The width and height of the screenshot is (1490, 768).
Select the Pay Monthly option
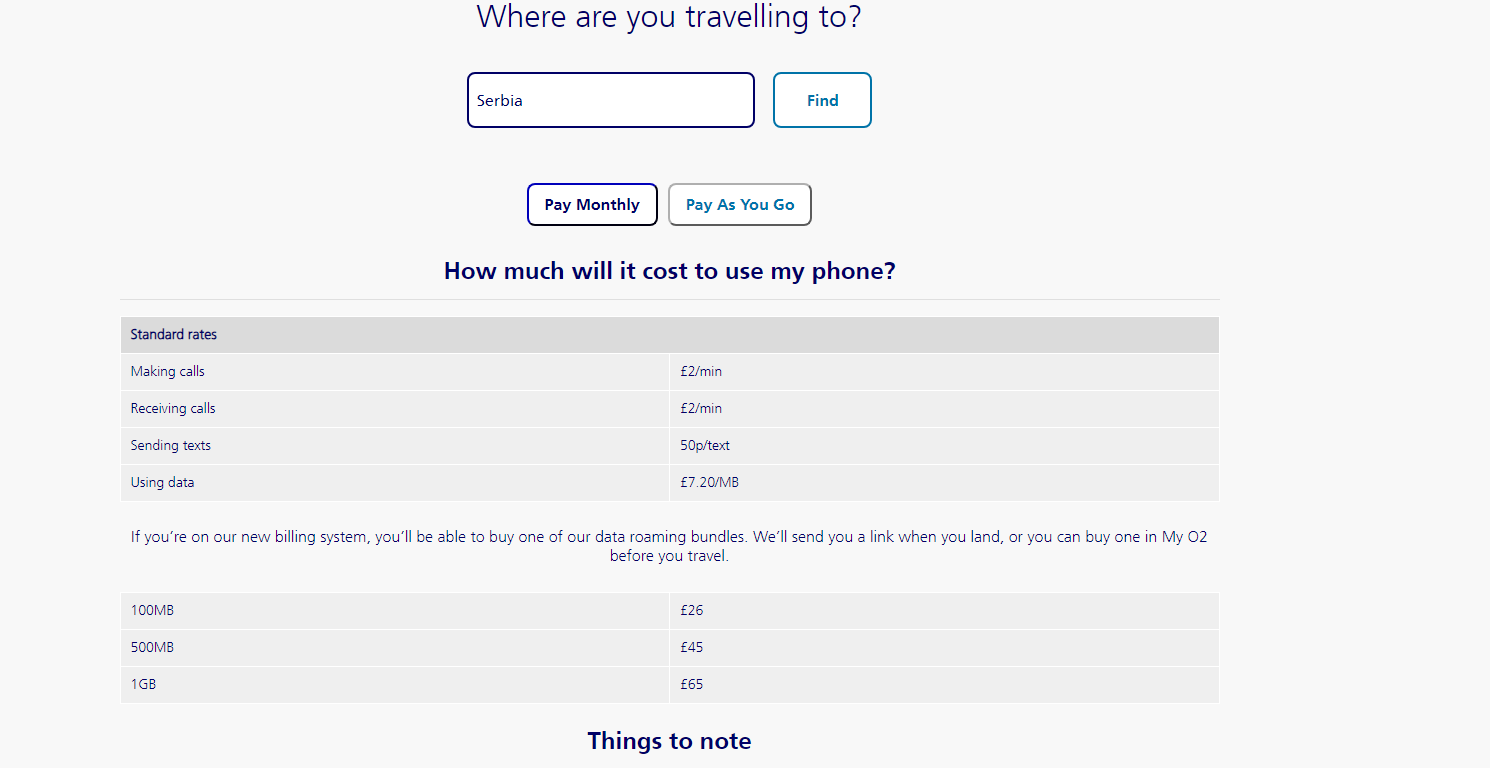pos(591,204)
